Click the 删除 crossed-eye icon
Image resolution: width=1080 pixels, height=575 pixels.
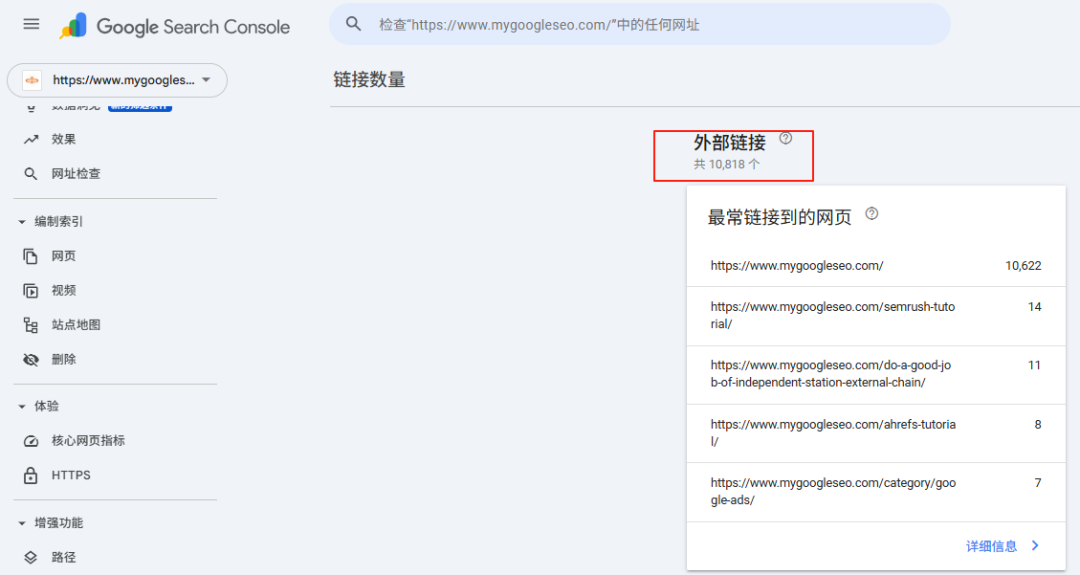coord(31,359)
